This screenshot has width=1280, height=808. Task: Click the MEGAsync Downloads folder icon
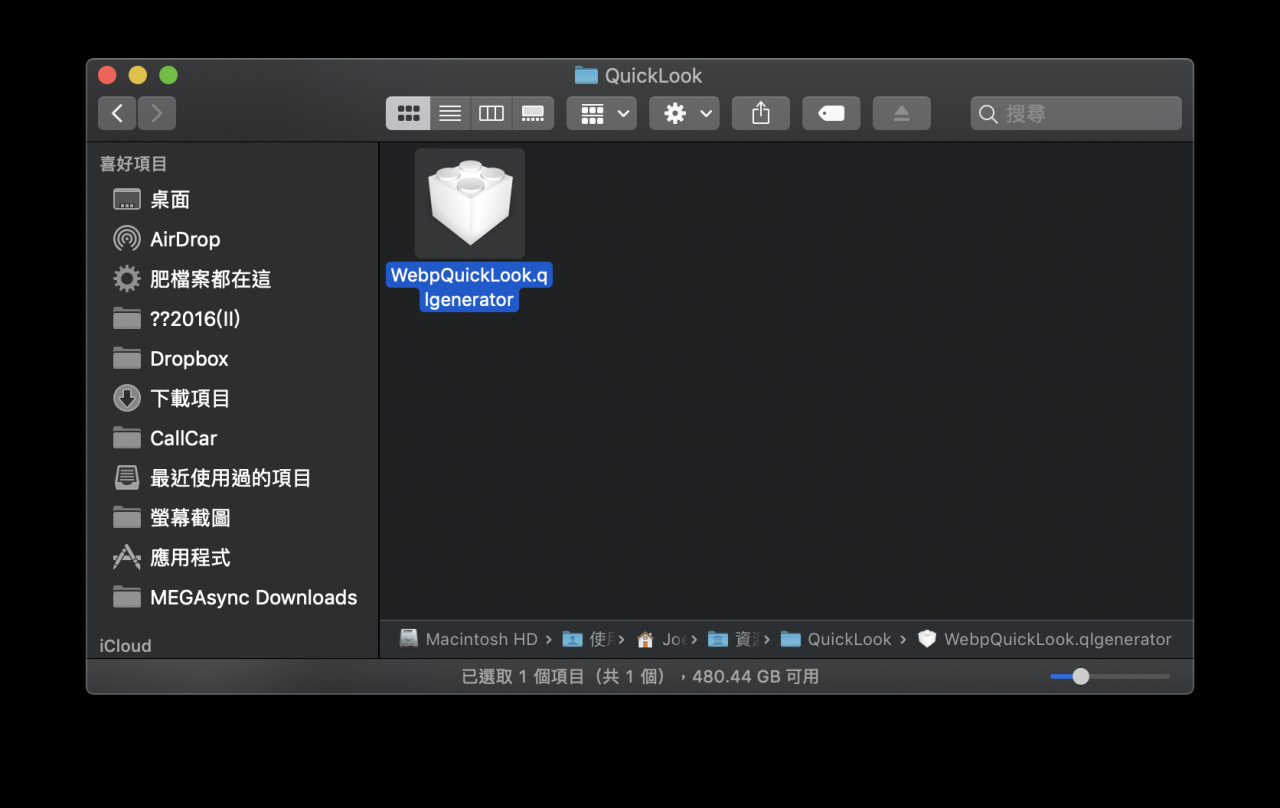tap(127, 597)
